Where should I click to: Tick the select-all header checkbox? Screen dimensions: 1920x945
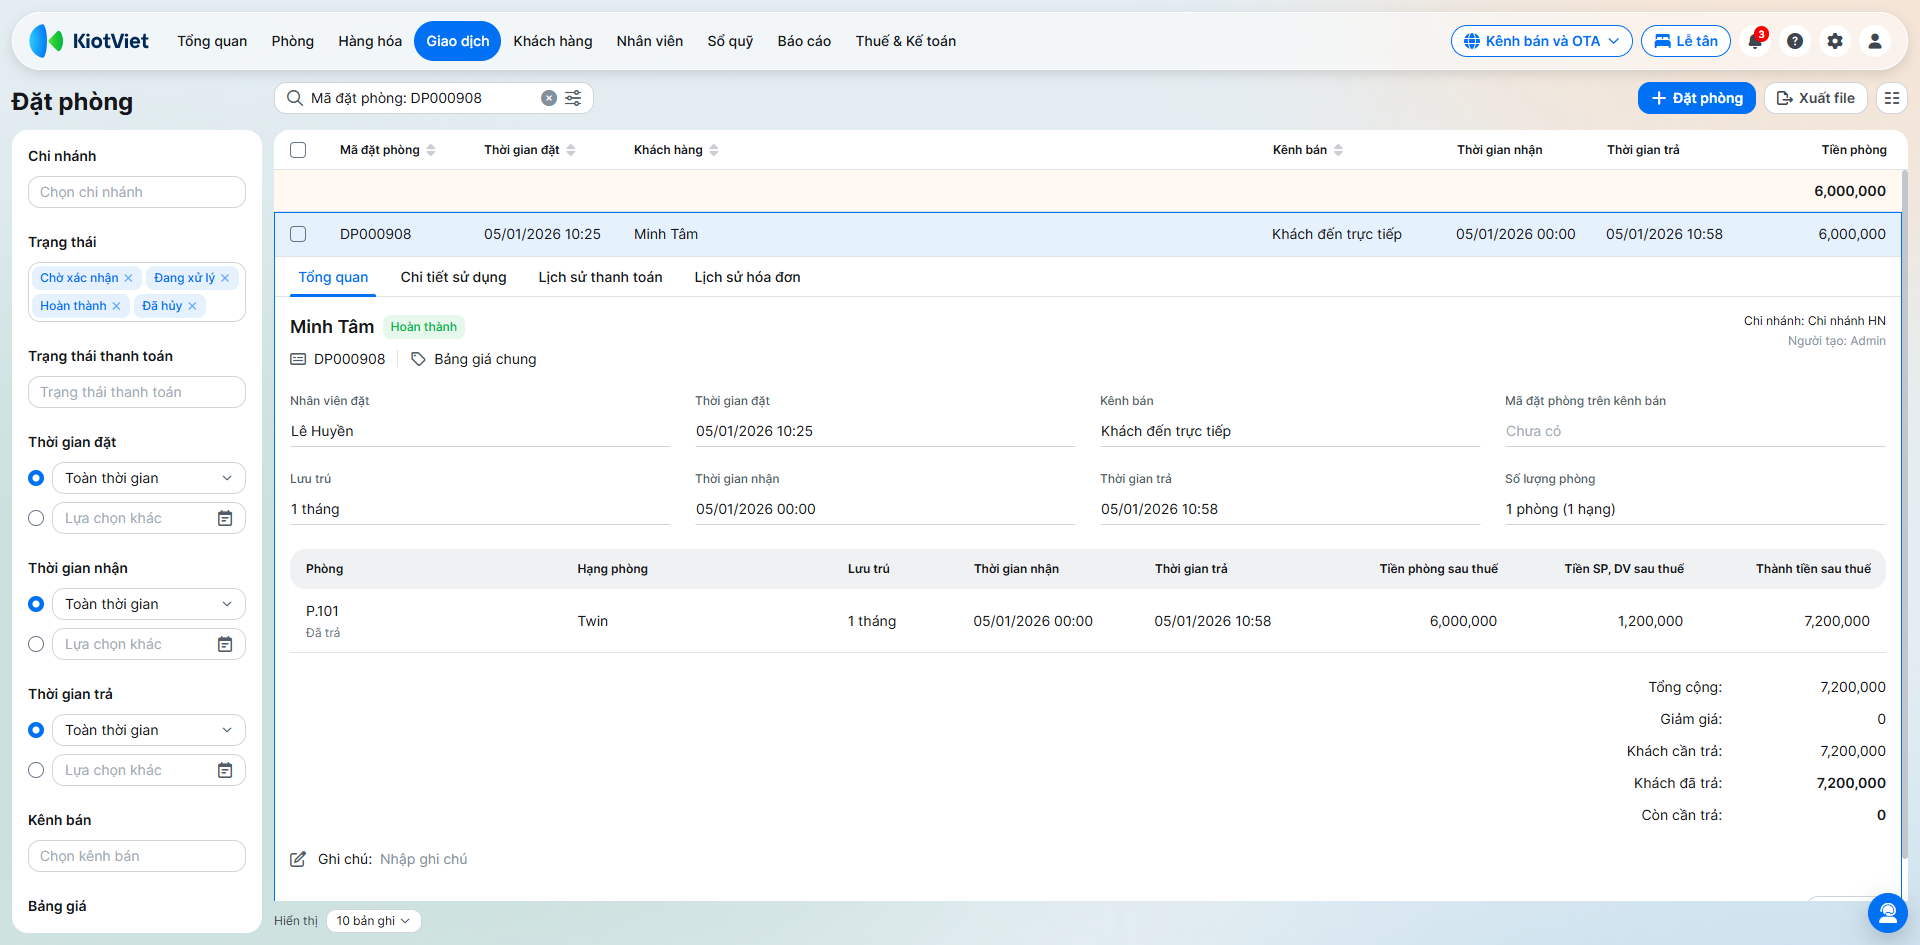(x=298, y=150)
